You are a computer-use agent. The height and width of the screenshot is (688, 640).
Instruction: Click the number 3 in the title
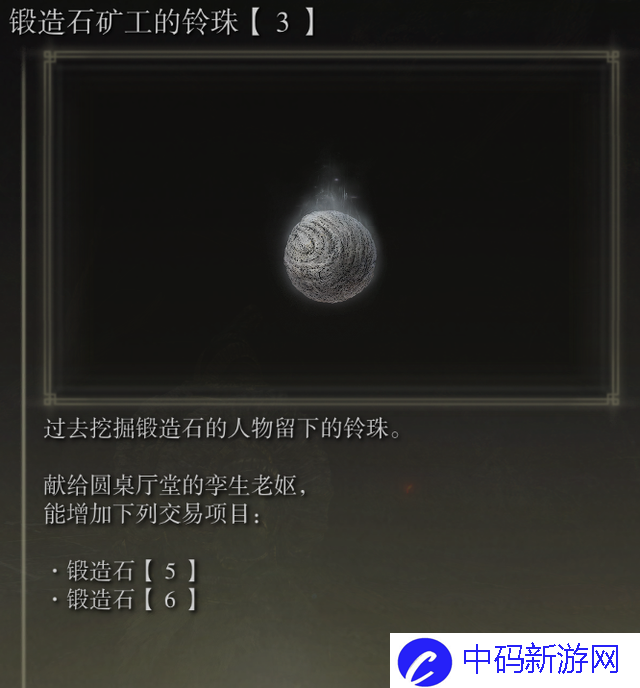tap(282, 22)
